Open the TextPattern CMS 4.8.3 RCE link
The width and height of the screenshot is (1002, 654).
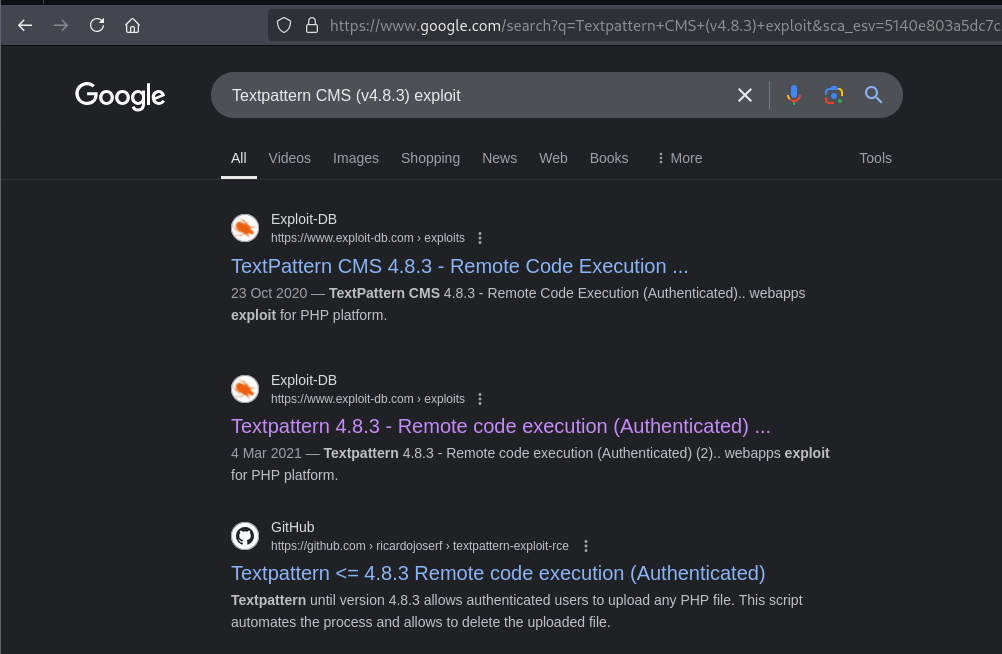pos(459,266)
